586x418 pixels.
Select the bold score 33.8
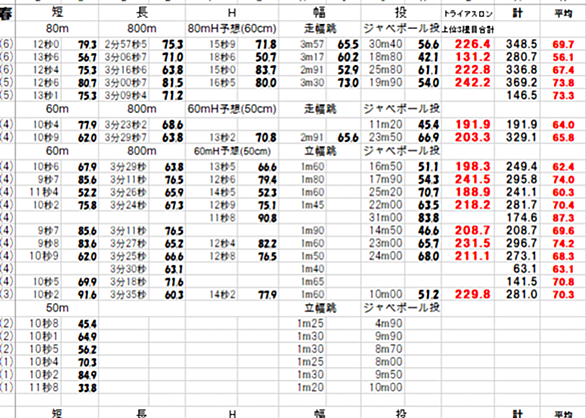pyautogui.click(x=87, y=388)
